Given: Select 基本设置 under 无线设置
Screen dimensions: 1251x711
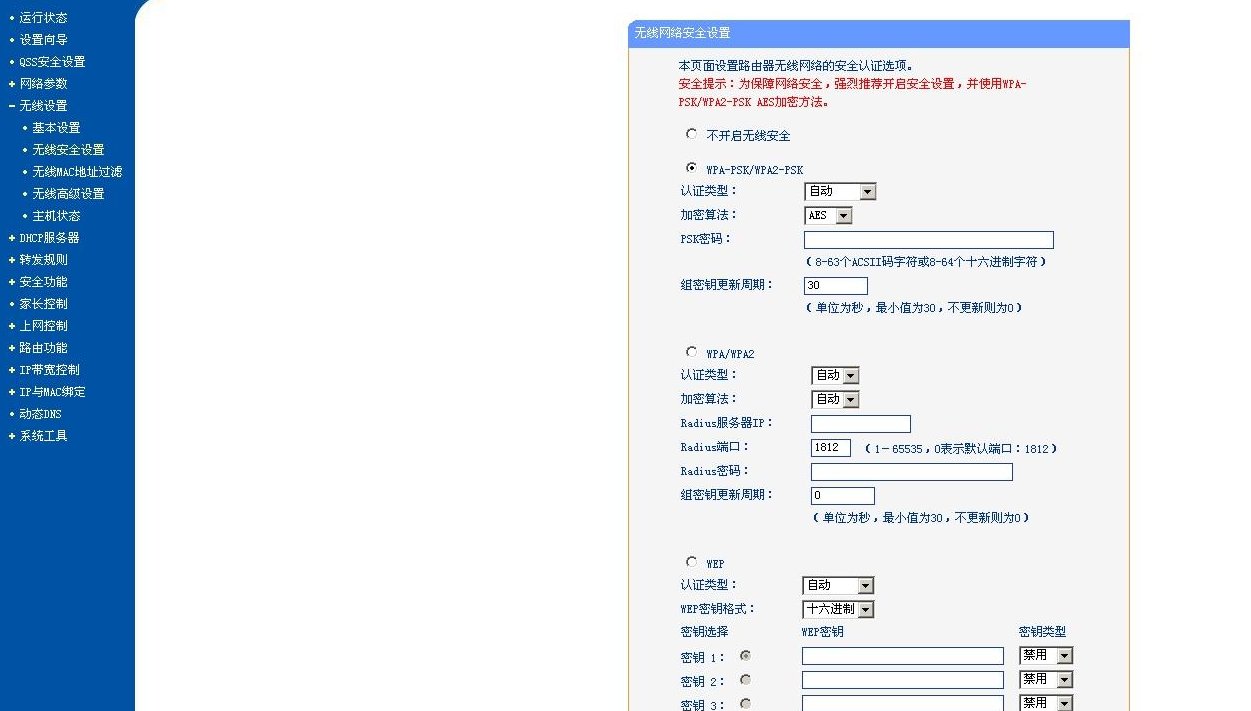Looking at the screenshot, I should pos(58,127).
